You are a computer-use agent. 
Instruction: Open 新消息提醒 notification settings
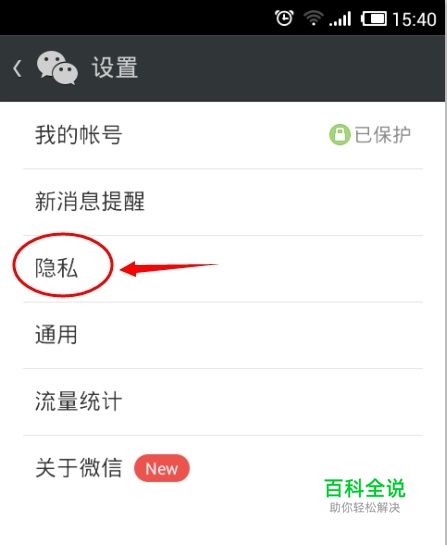[x=223, y=202]
